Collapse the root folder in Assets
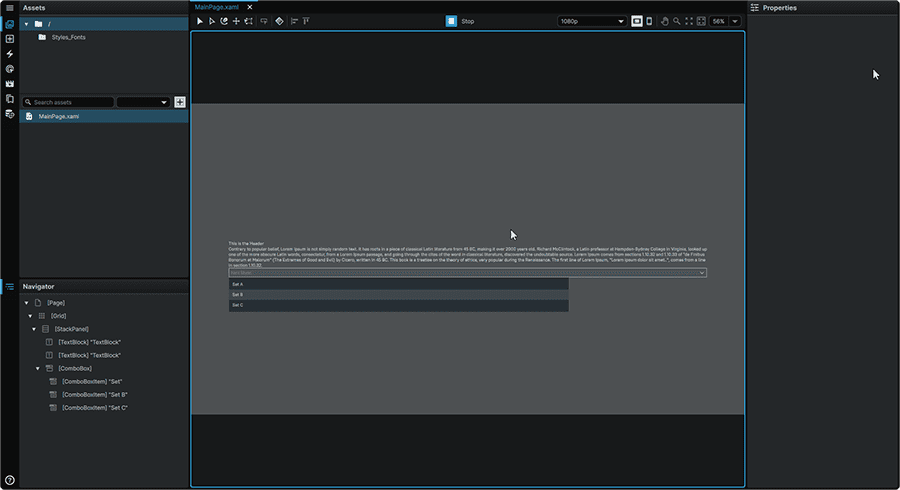 (26, 24)
